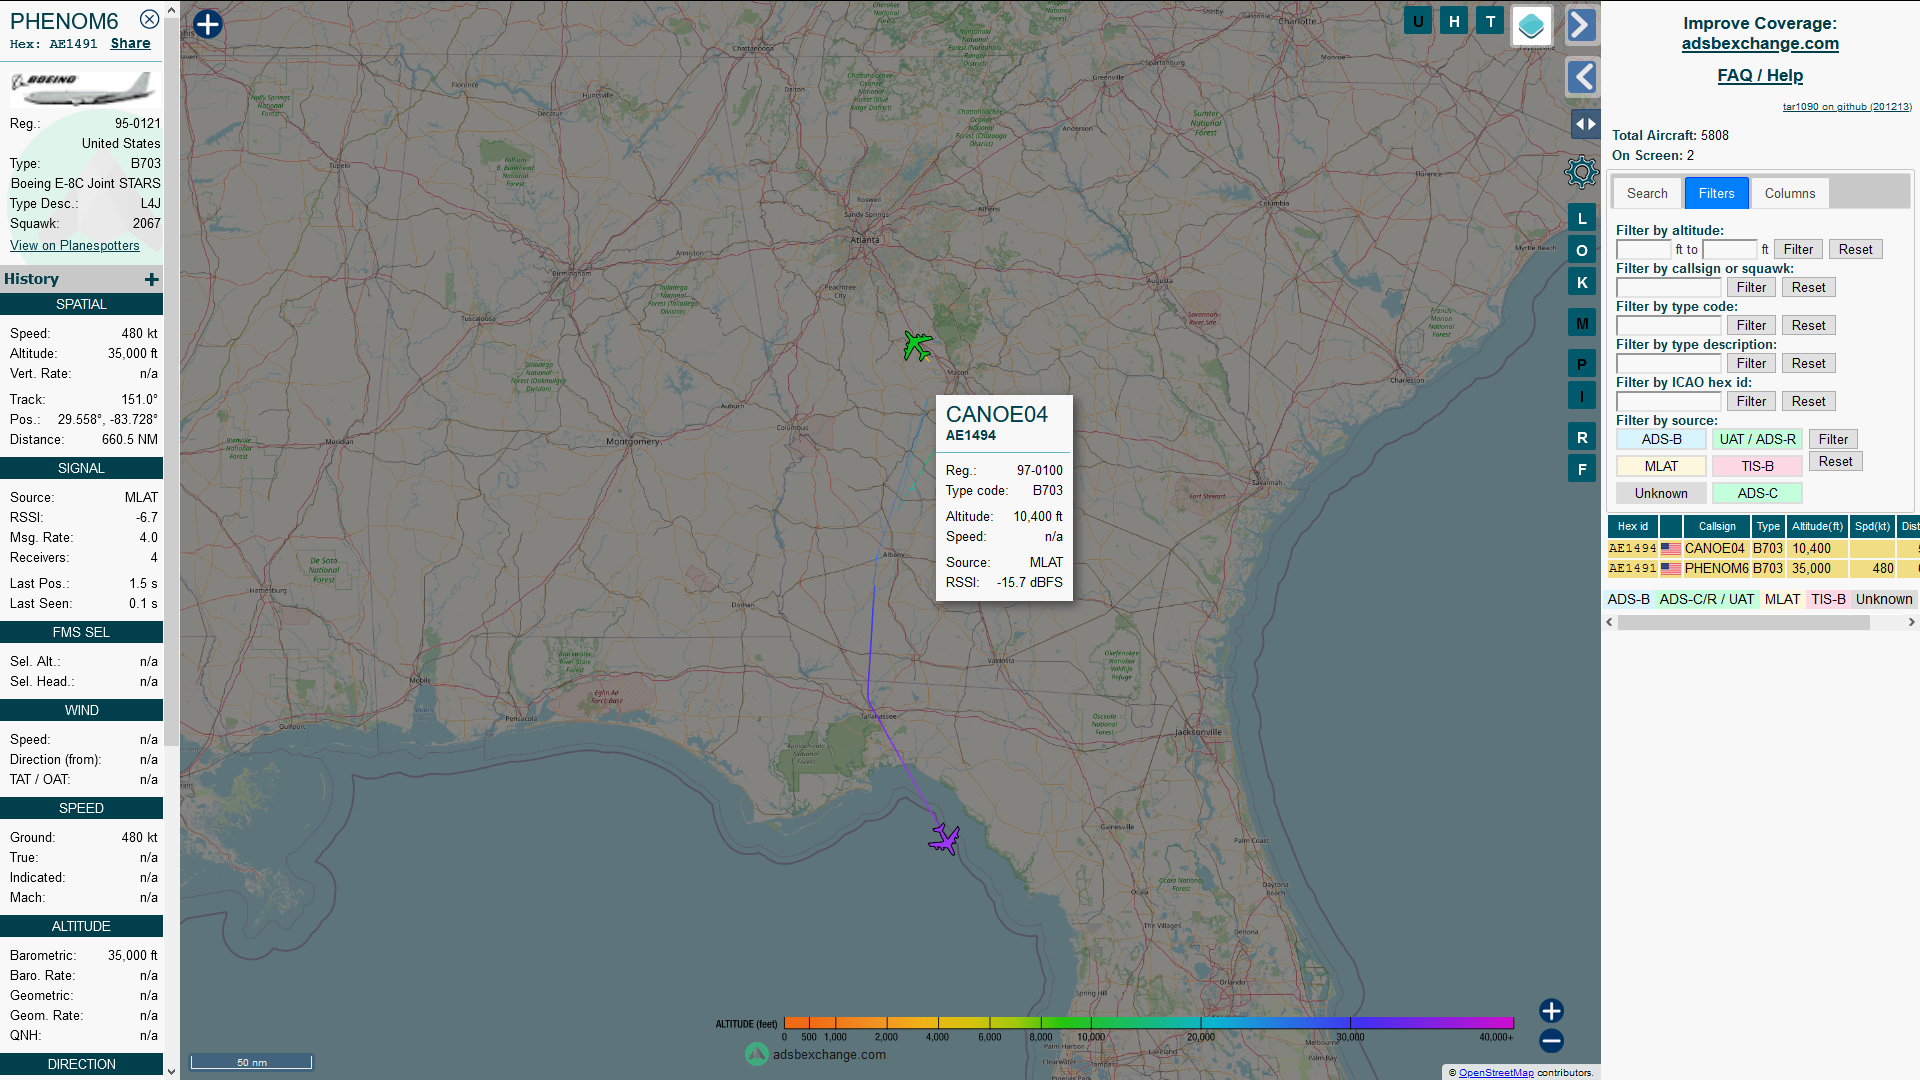Reset the ICAO hex id filter
Screen dimensions: 1920x1080
tap(1808, 401)
